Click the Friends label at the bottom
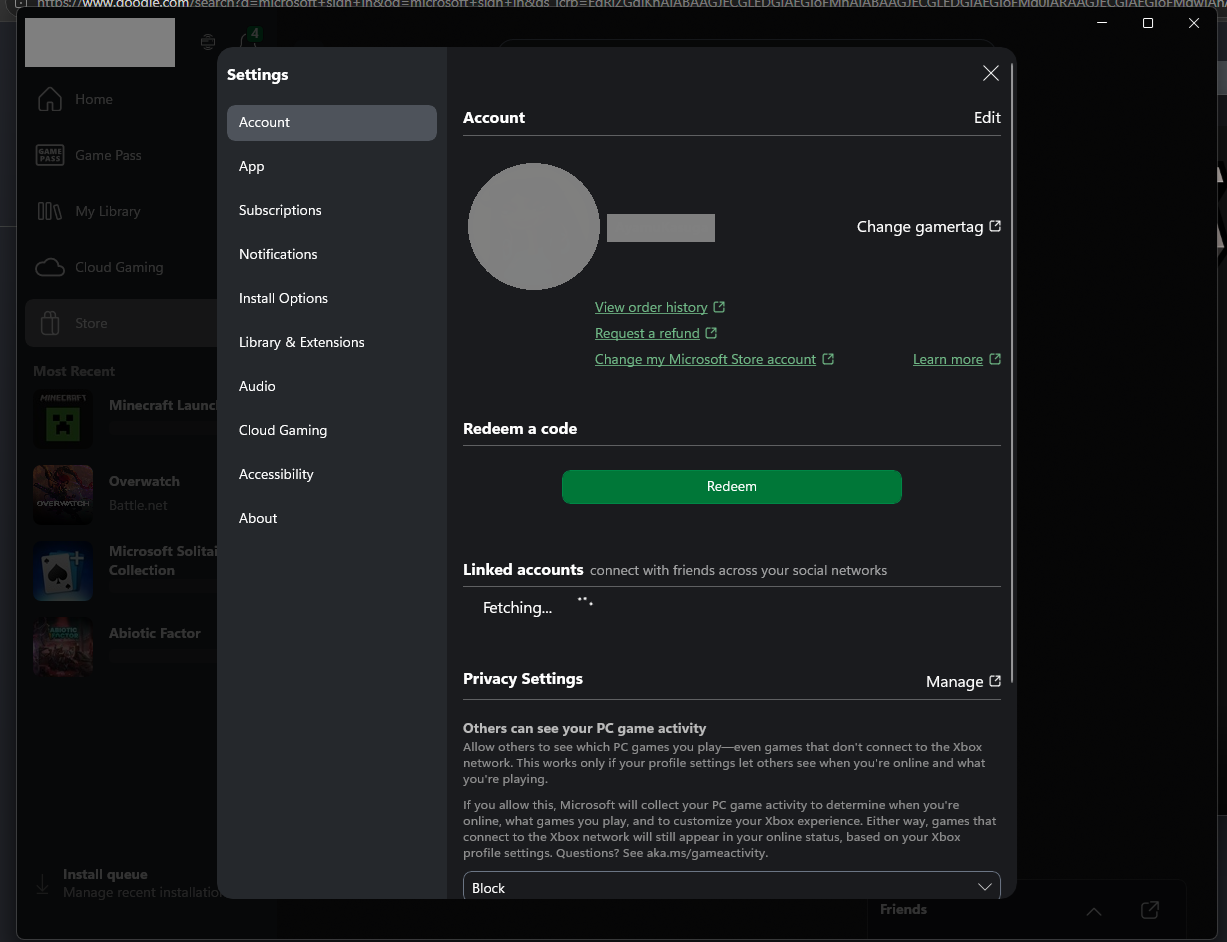1227x942 pixels. coord(903,909)
